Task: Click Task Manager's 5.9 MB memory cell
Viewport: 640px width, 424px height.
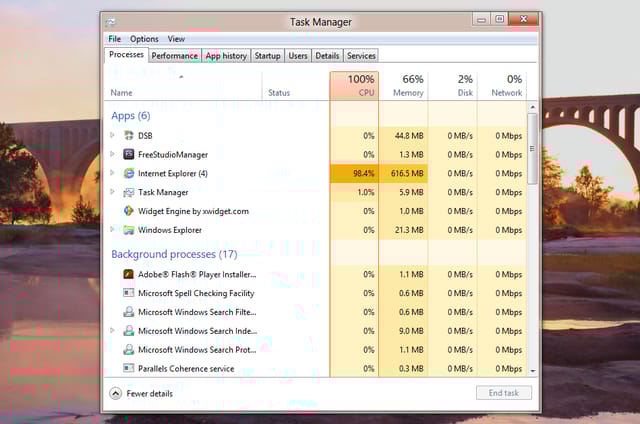Action: (x=403, y=192)
